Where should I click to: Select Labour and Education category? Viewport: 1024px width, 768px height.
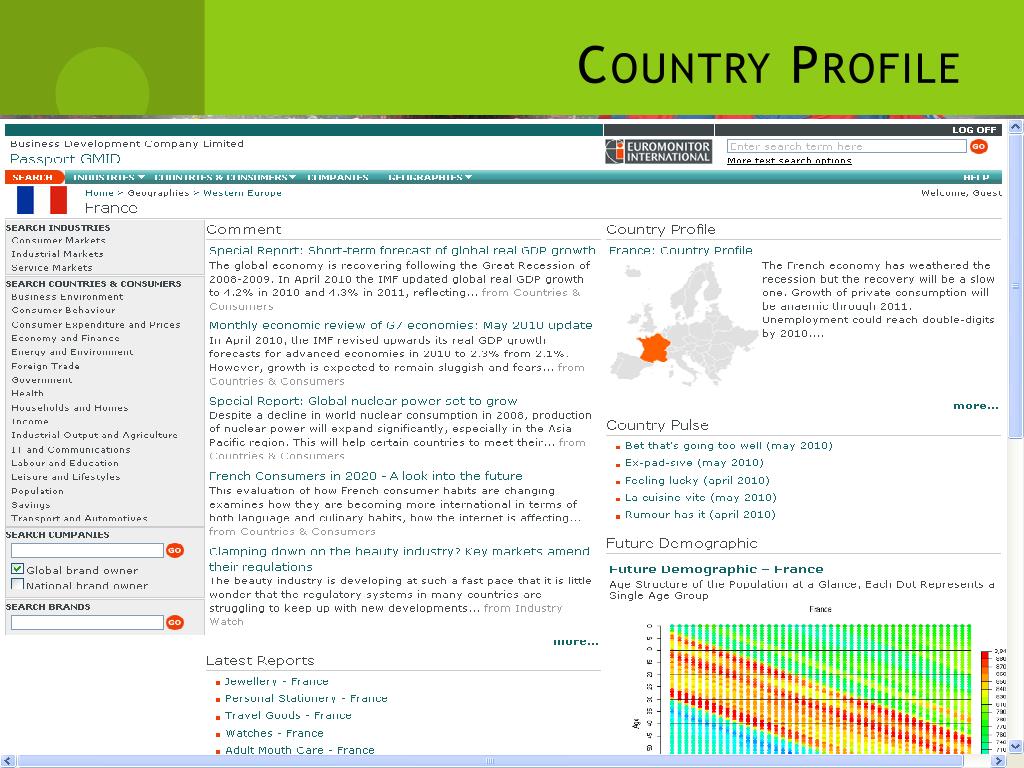point(65,463)
